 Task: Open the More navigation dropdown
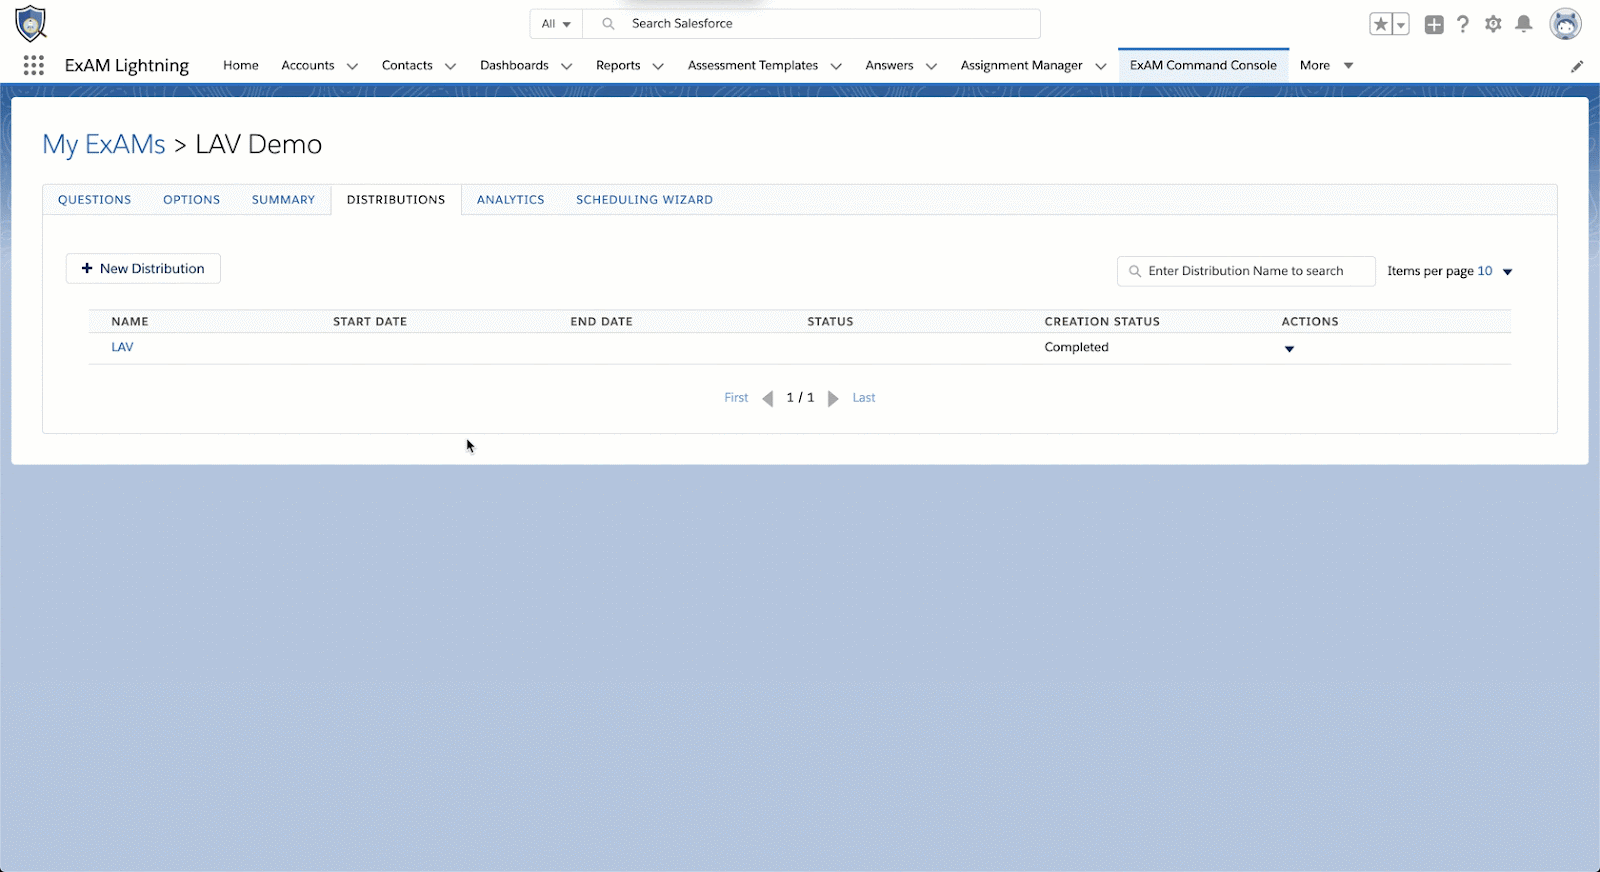[x=1327, y=65]
